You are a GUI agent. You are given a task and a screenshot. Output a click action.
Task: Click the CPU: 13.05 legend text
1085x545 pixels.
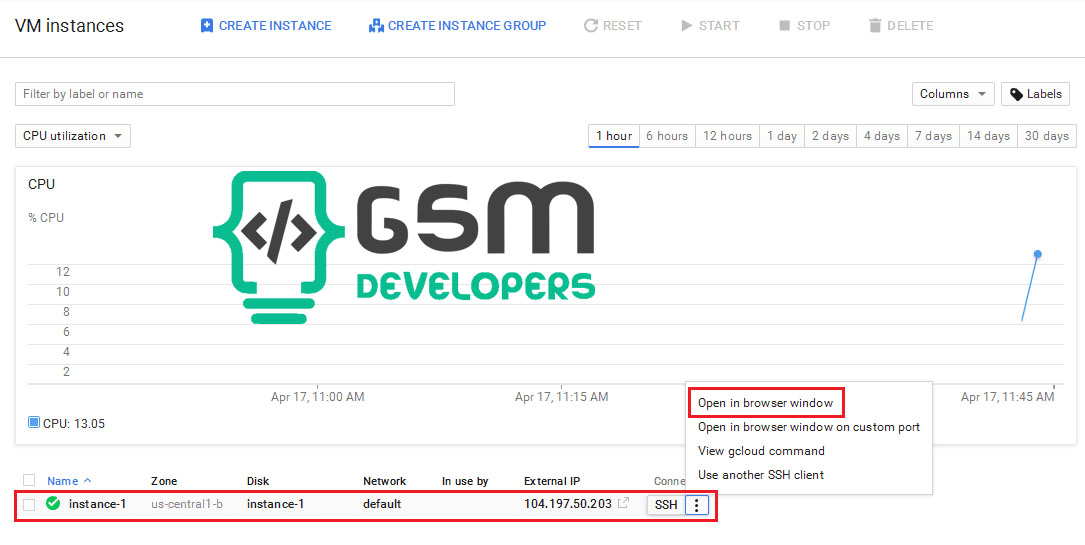(74, 423)
